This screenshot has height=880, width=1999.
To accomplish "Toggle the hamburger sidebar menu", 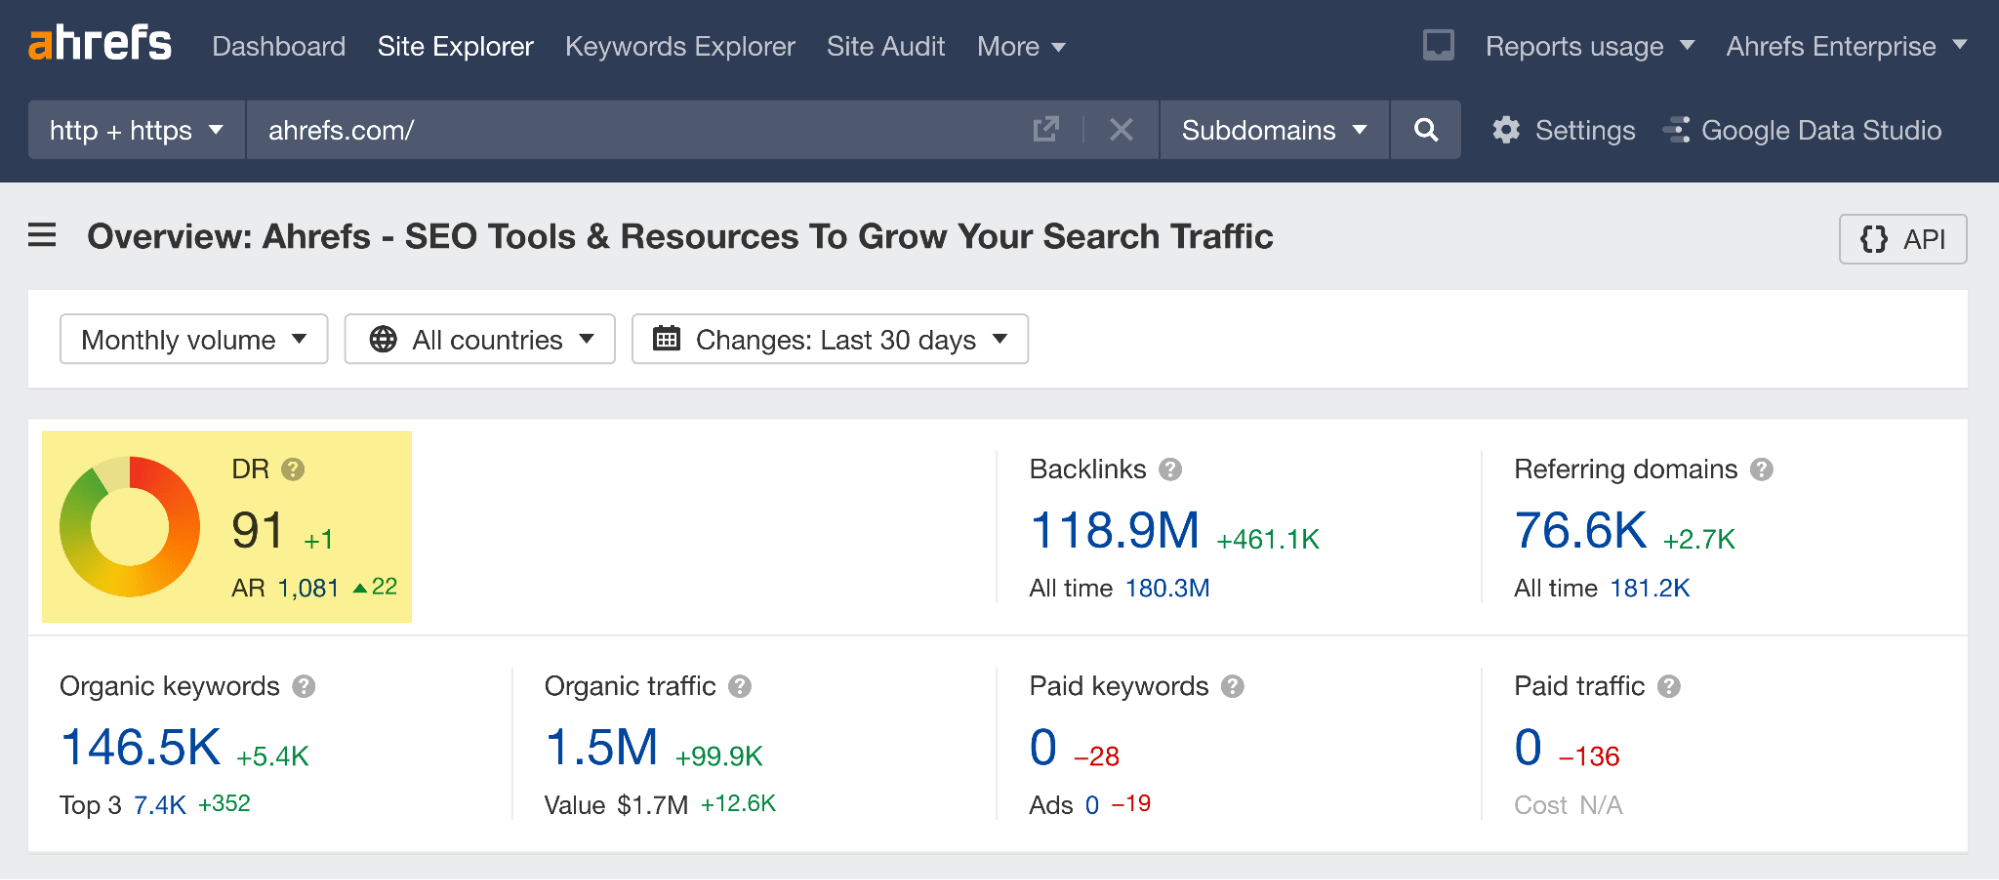I will coord(42,236).
